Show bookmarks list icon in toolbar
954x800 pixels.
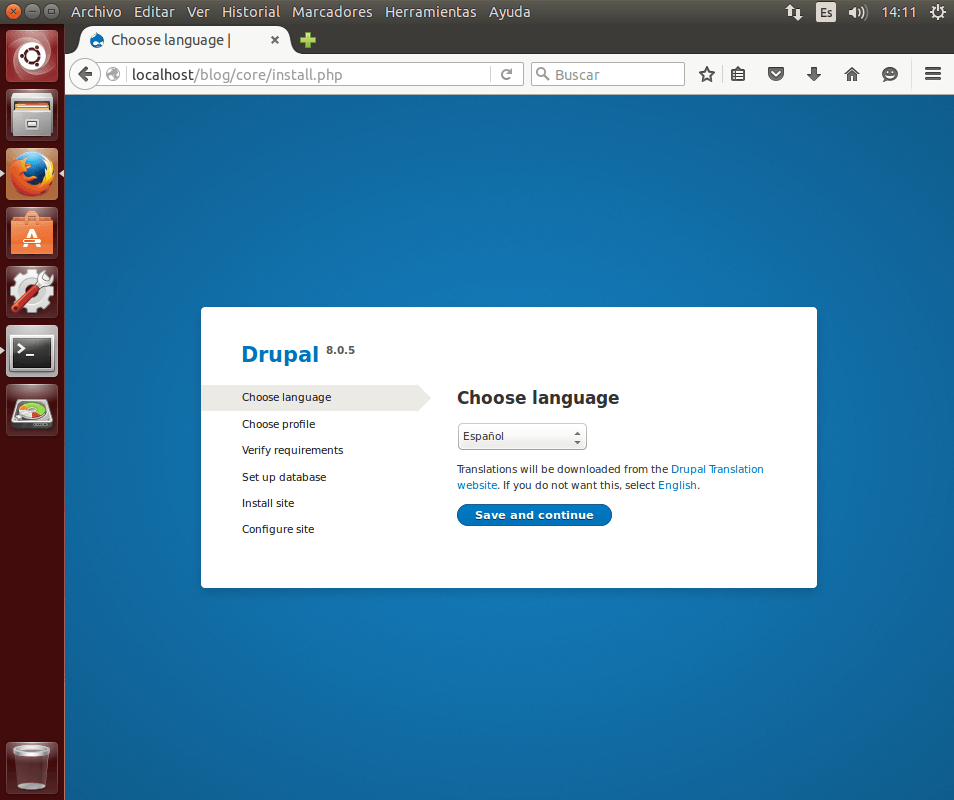tap(738, 74)
